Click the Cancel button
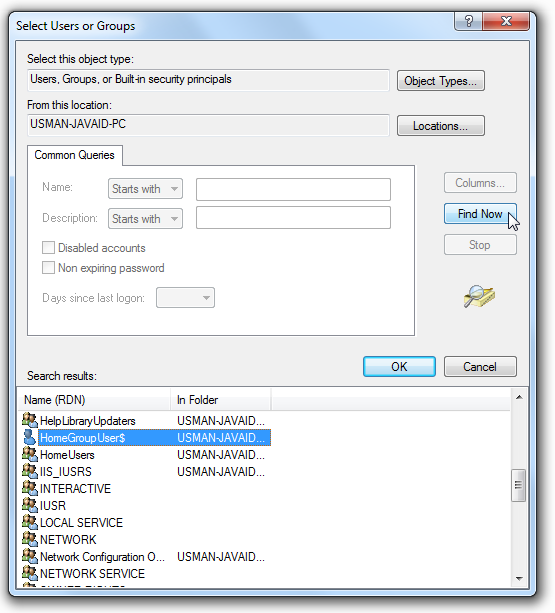 480,367
